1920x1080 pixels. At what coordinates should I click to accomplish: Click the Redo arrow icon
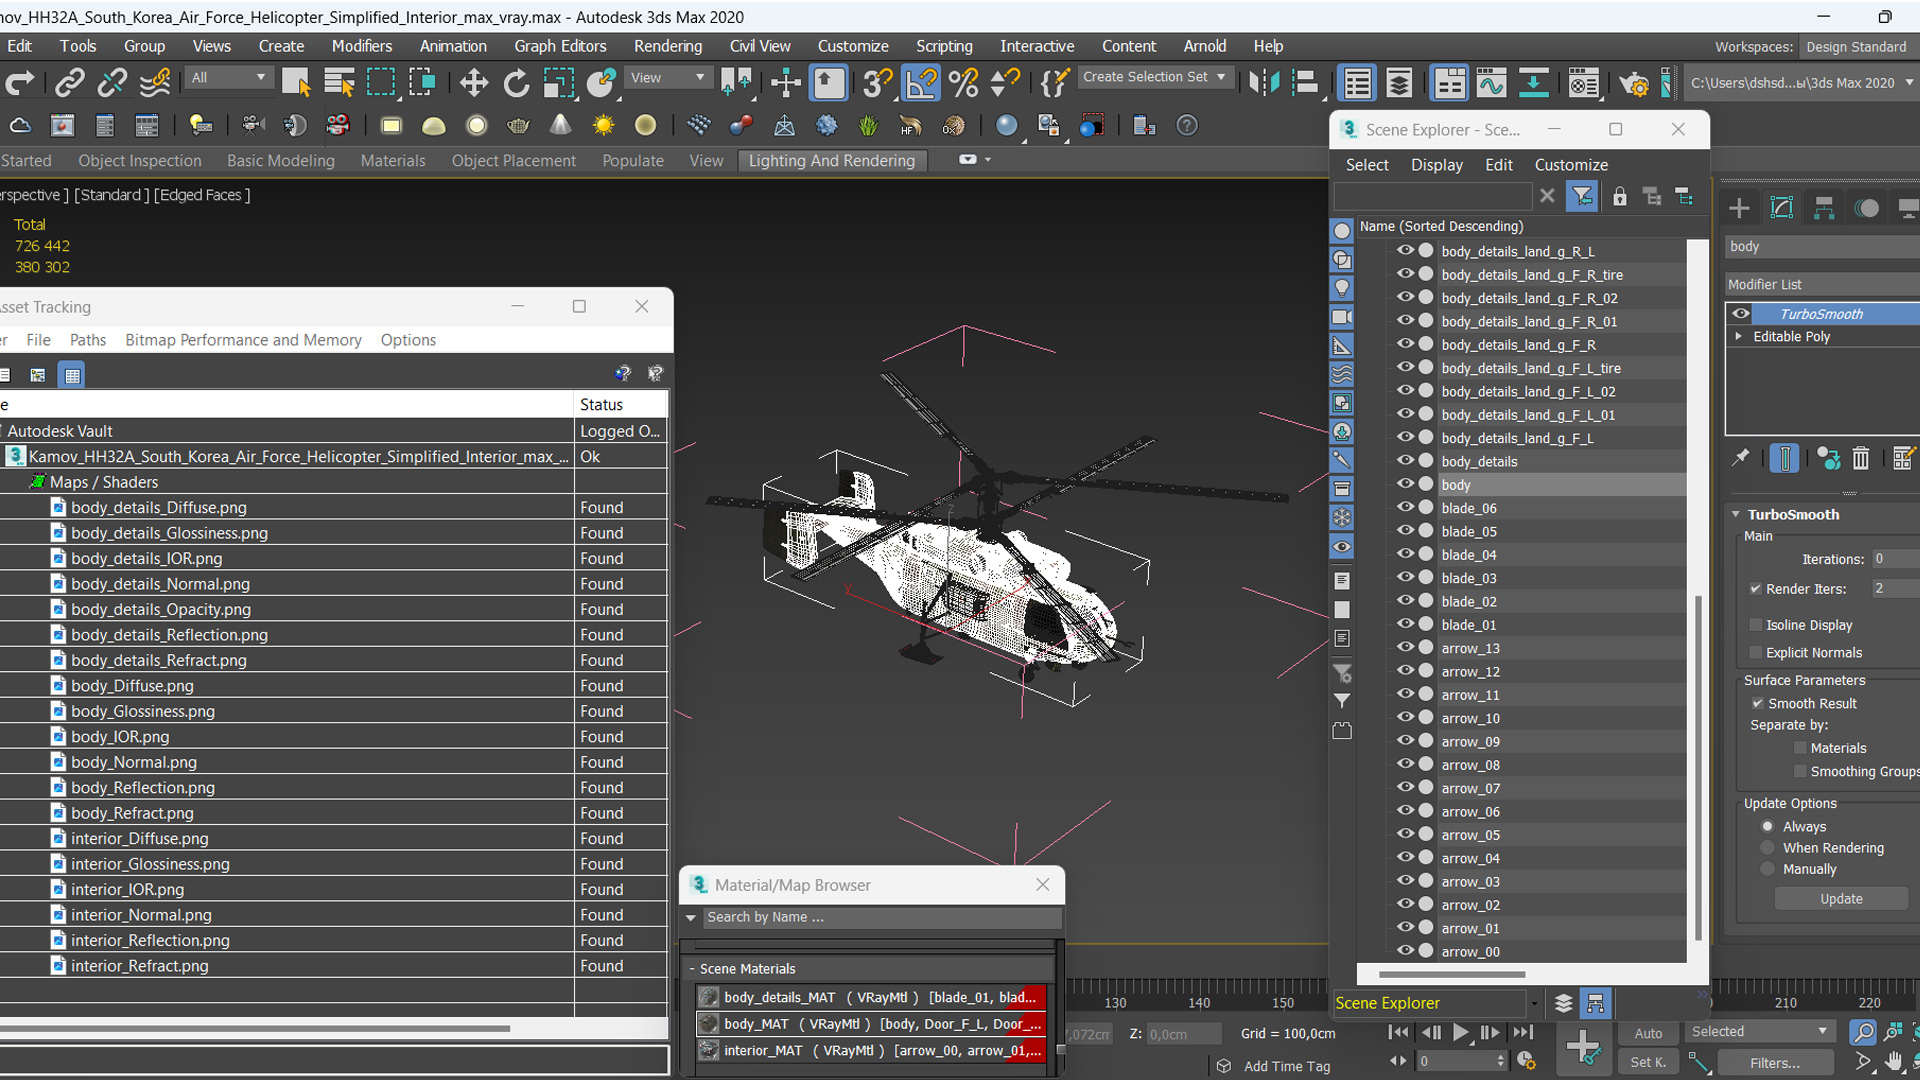pyautogui.click(x=20, y=83)
